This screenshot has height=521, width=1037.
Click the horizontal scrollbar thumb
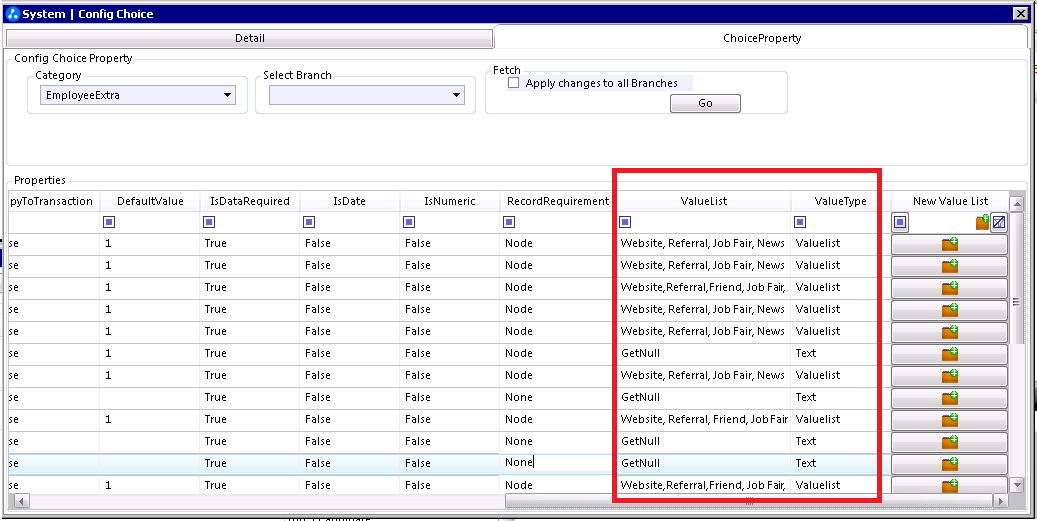click(749, 501)
